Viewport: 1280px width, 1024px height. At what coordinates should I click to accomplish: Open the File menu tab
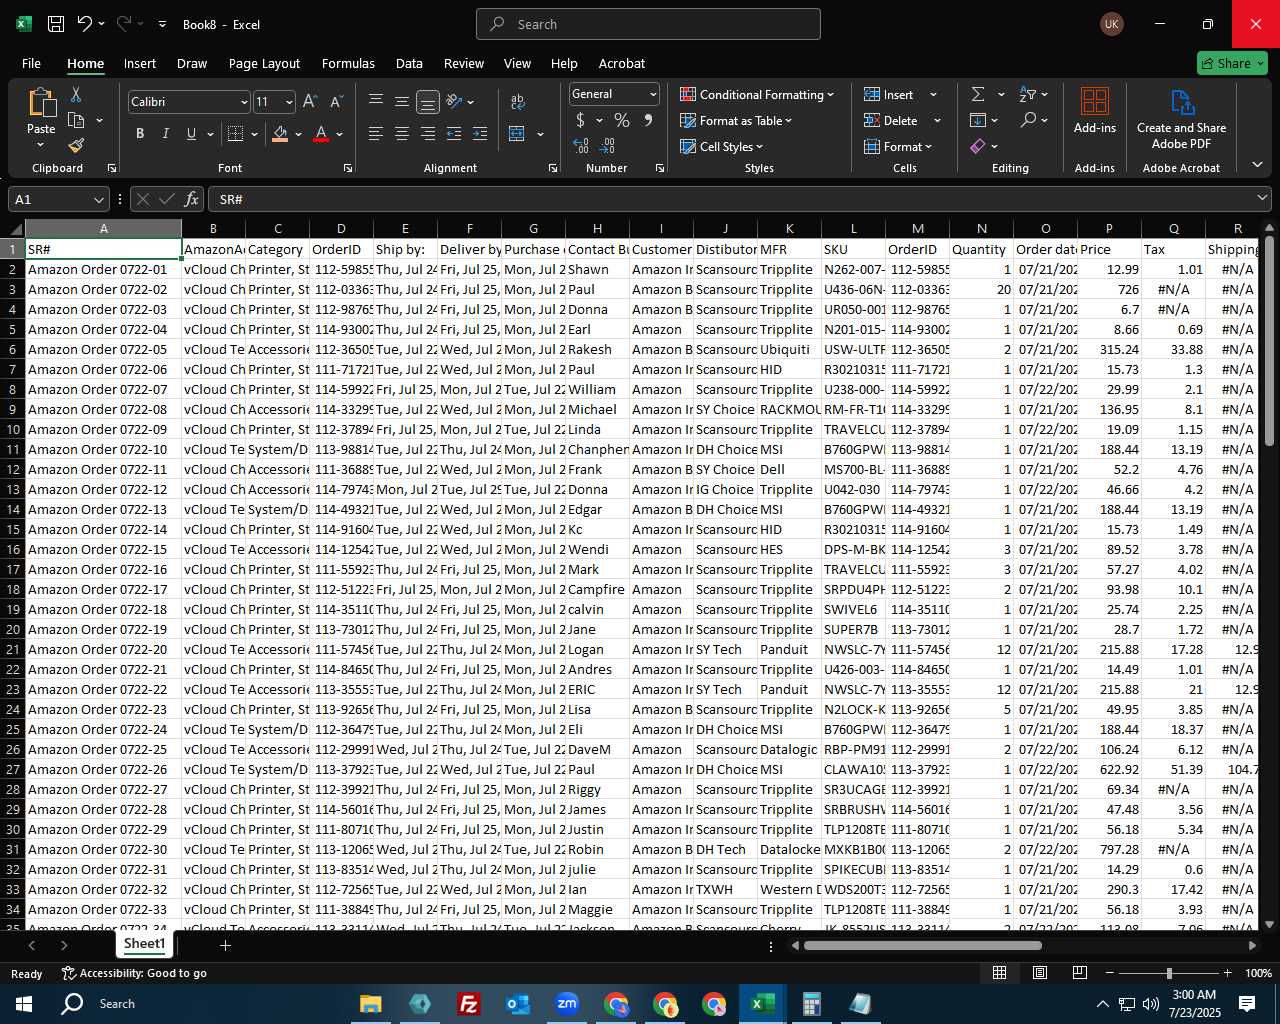click(31, 63)
